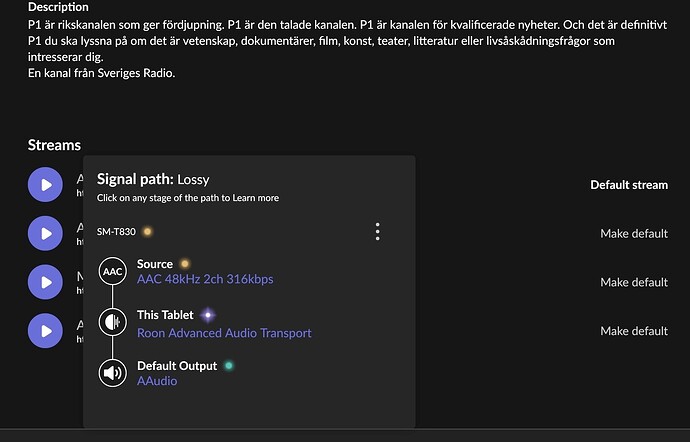Click the green dot beside Default Output

[x=229, y=366]
